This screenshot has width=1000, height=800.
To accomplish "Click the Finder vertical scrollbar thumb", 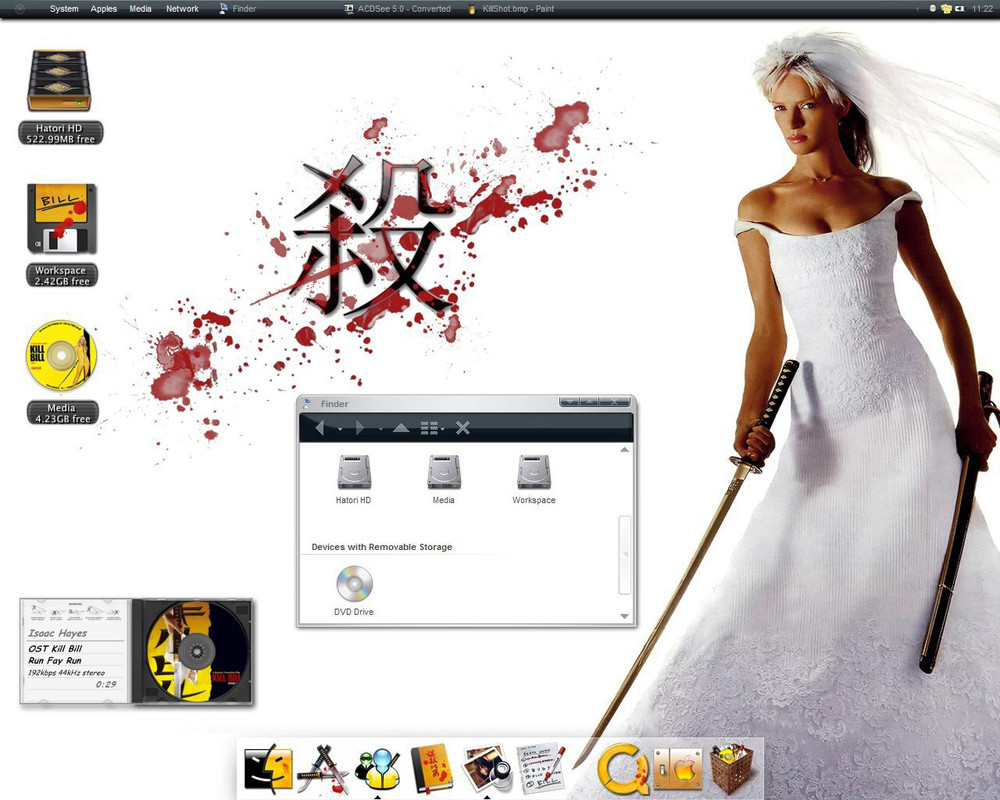I will point(624,555).
